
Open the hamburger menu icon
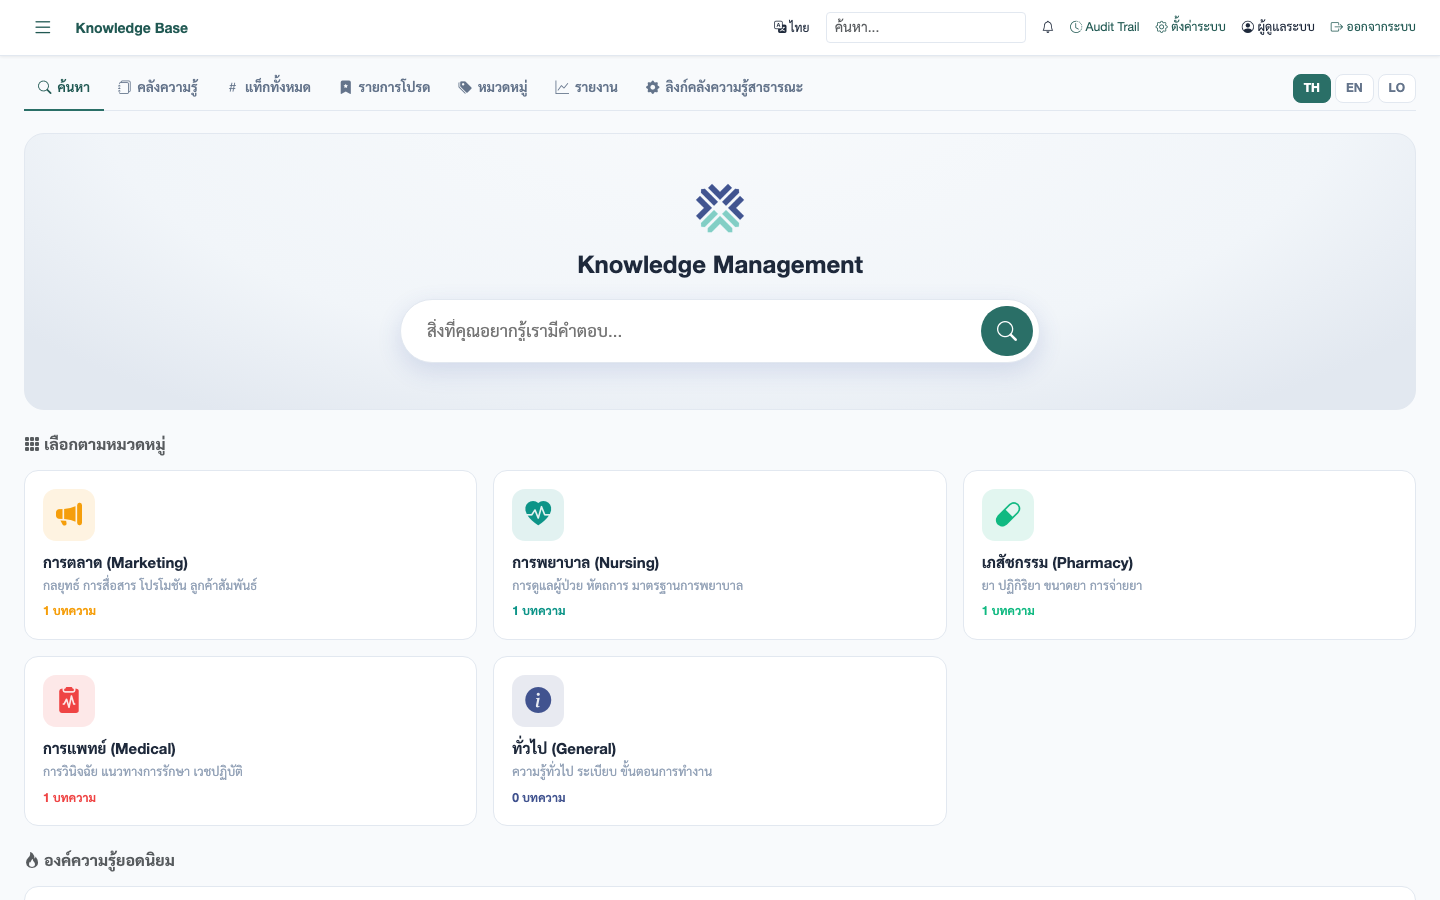coord(42,27)
